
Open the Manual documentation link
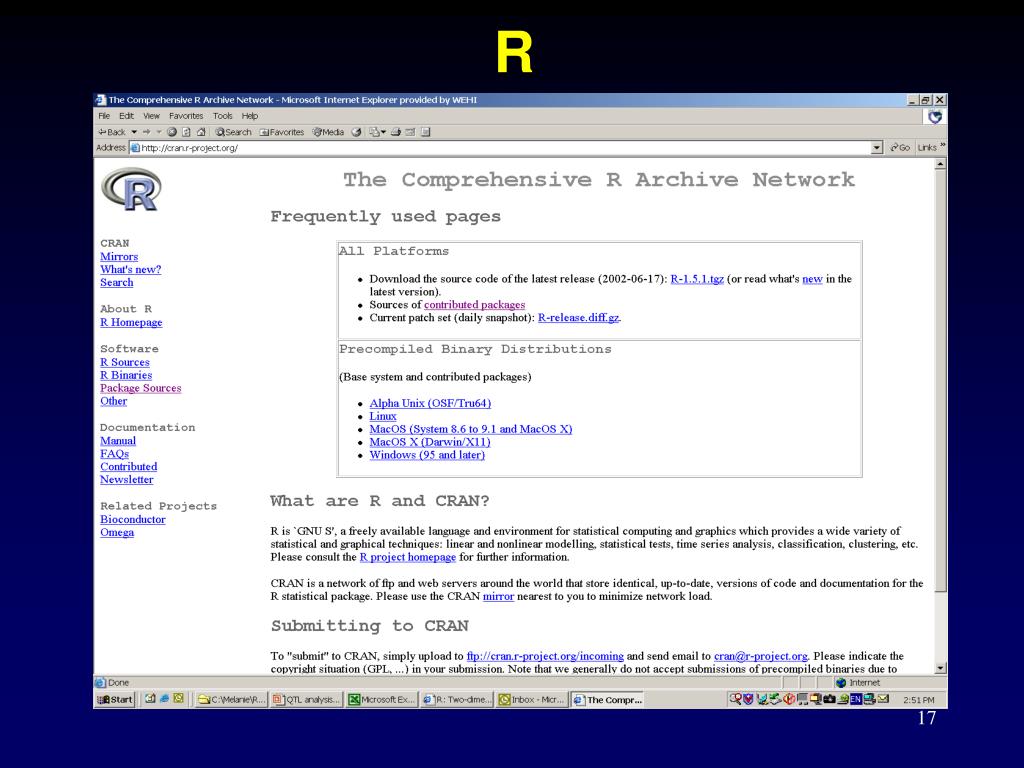tap(118, 441)
